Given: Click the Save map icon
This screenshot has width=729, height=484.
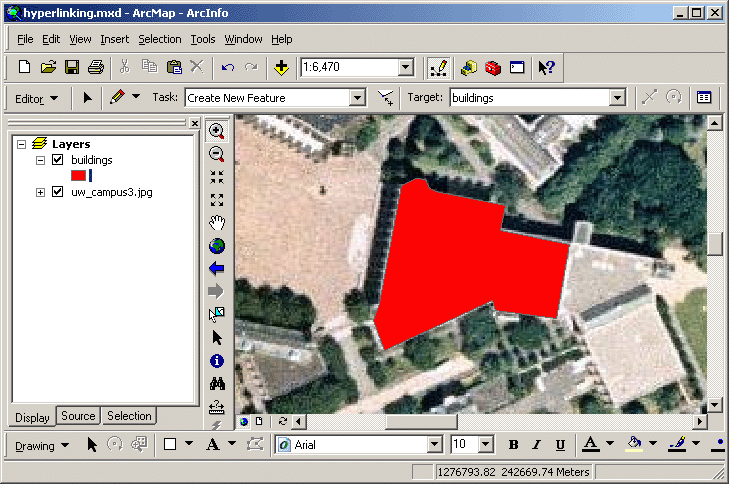Looking at the screenshot, I should click(72, 68).
